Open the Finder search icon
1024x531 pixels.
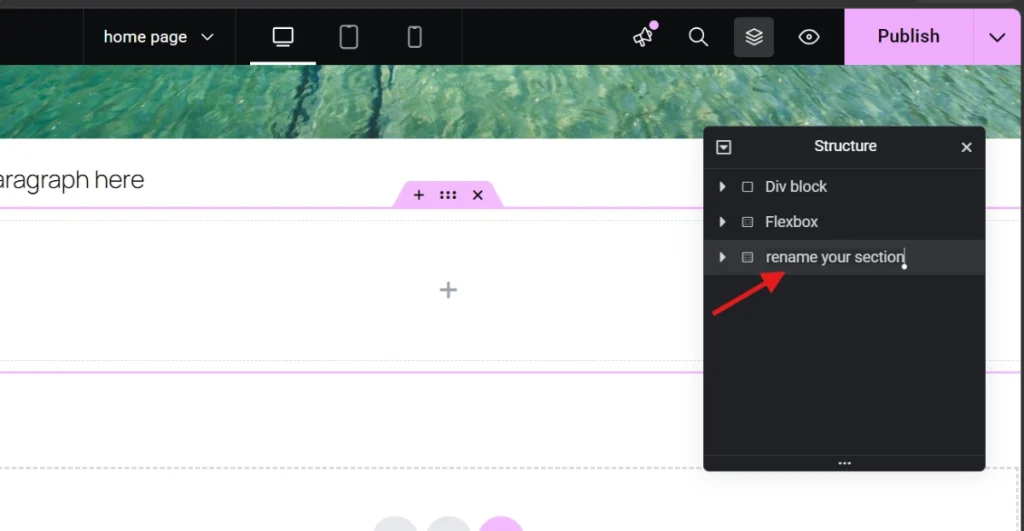(x=698, y=37)
